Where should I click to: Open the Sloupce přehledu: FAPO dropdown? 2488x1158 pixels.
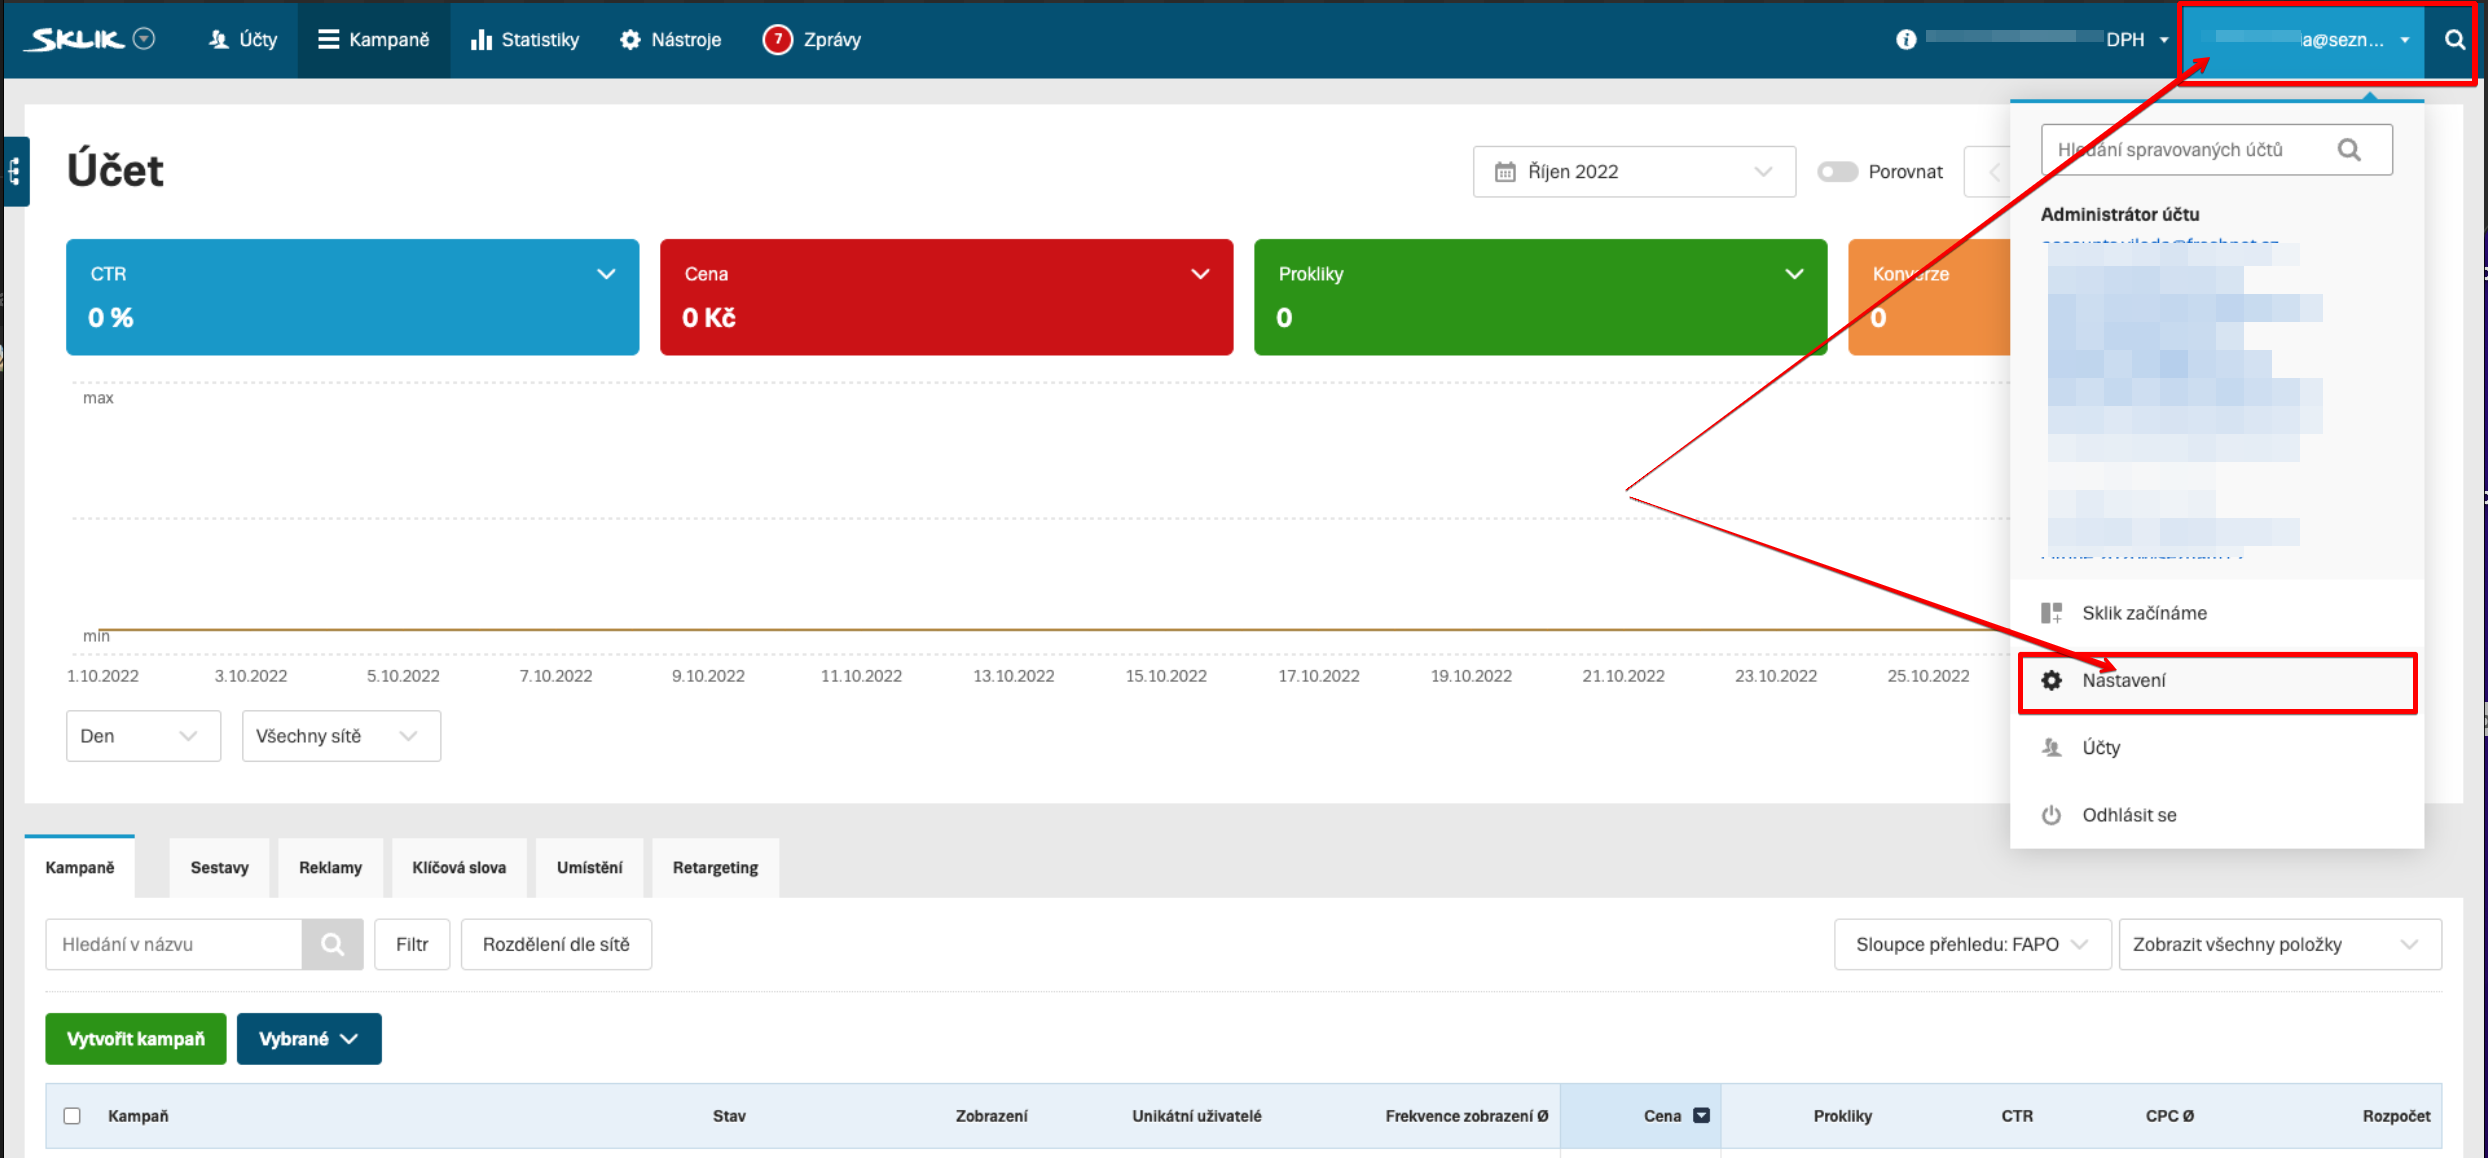click(1971, 944)
